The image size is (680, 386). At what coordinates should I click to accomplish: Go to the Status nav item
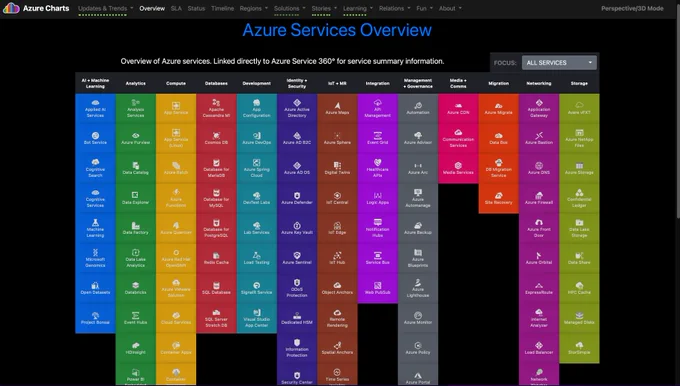point(196,8)
